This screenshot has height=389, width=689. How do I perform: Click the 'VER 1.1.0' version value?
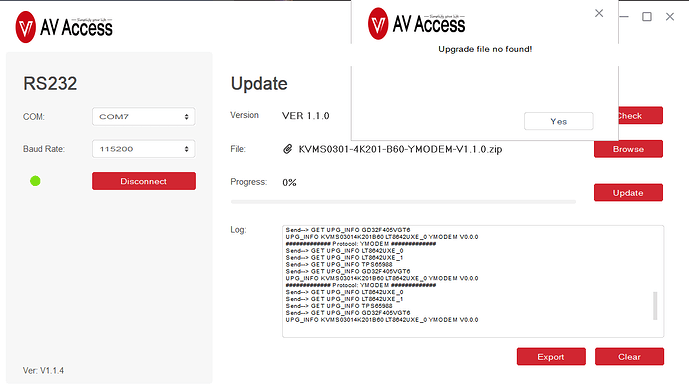306,116
